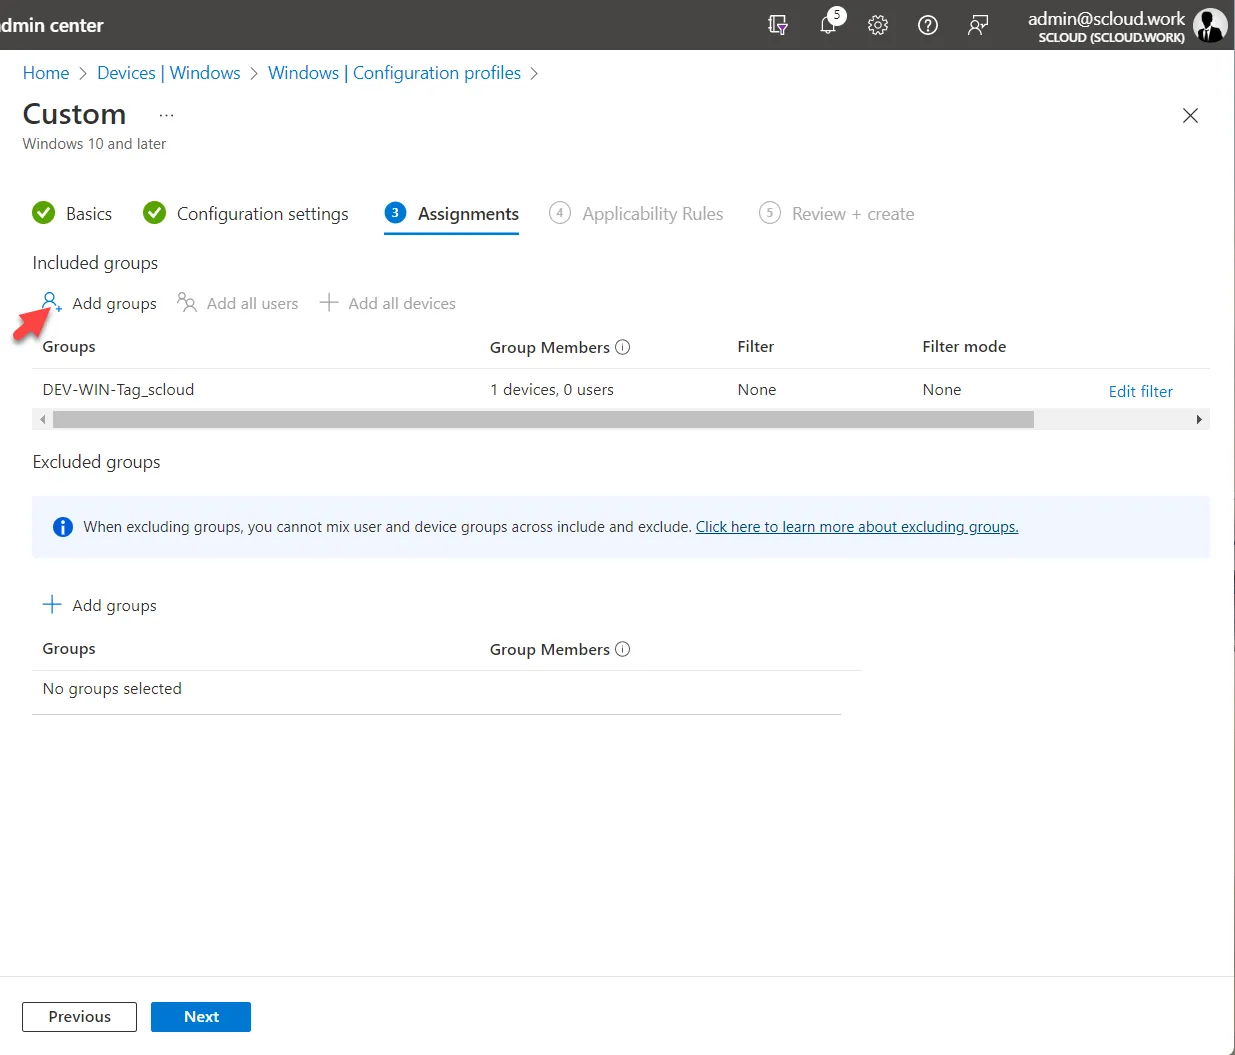Open portal settings gear icon
This screenshot has width=1235, height=1055.
pos(878,25)
